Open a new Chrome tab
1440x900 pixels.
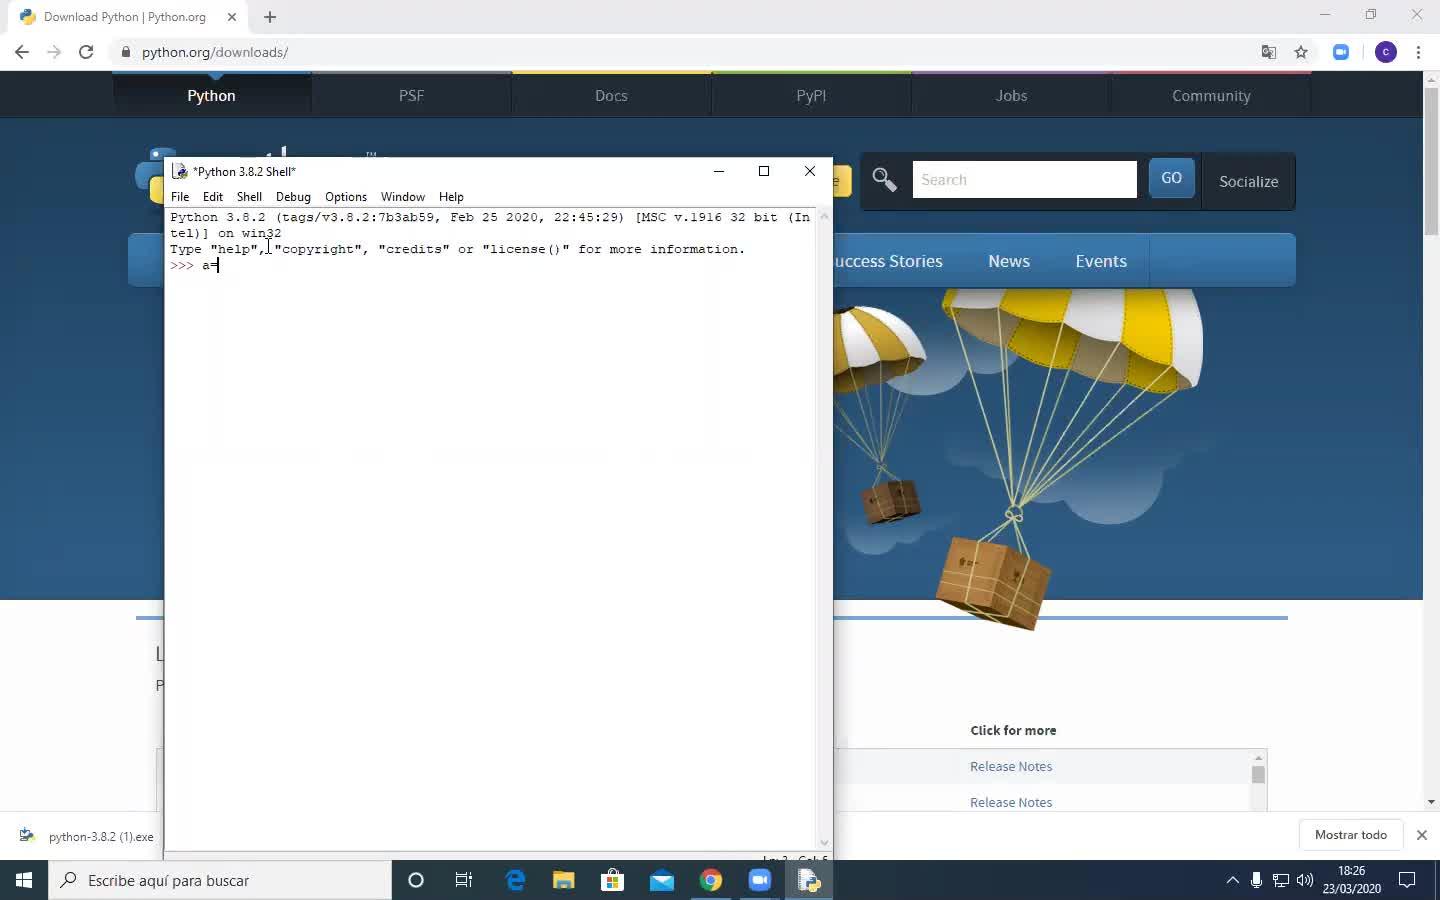[270, 17]
